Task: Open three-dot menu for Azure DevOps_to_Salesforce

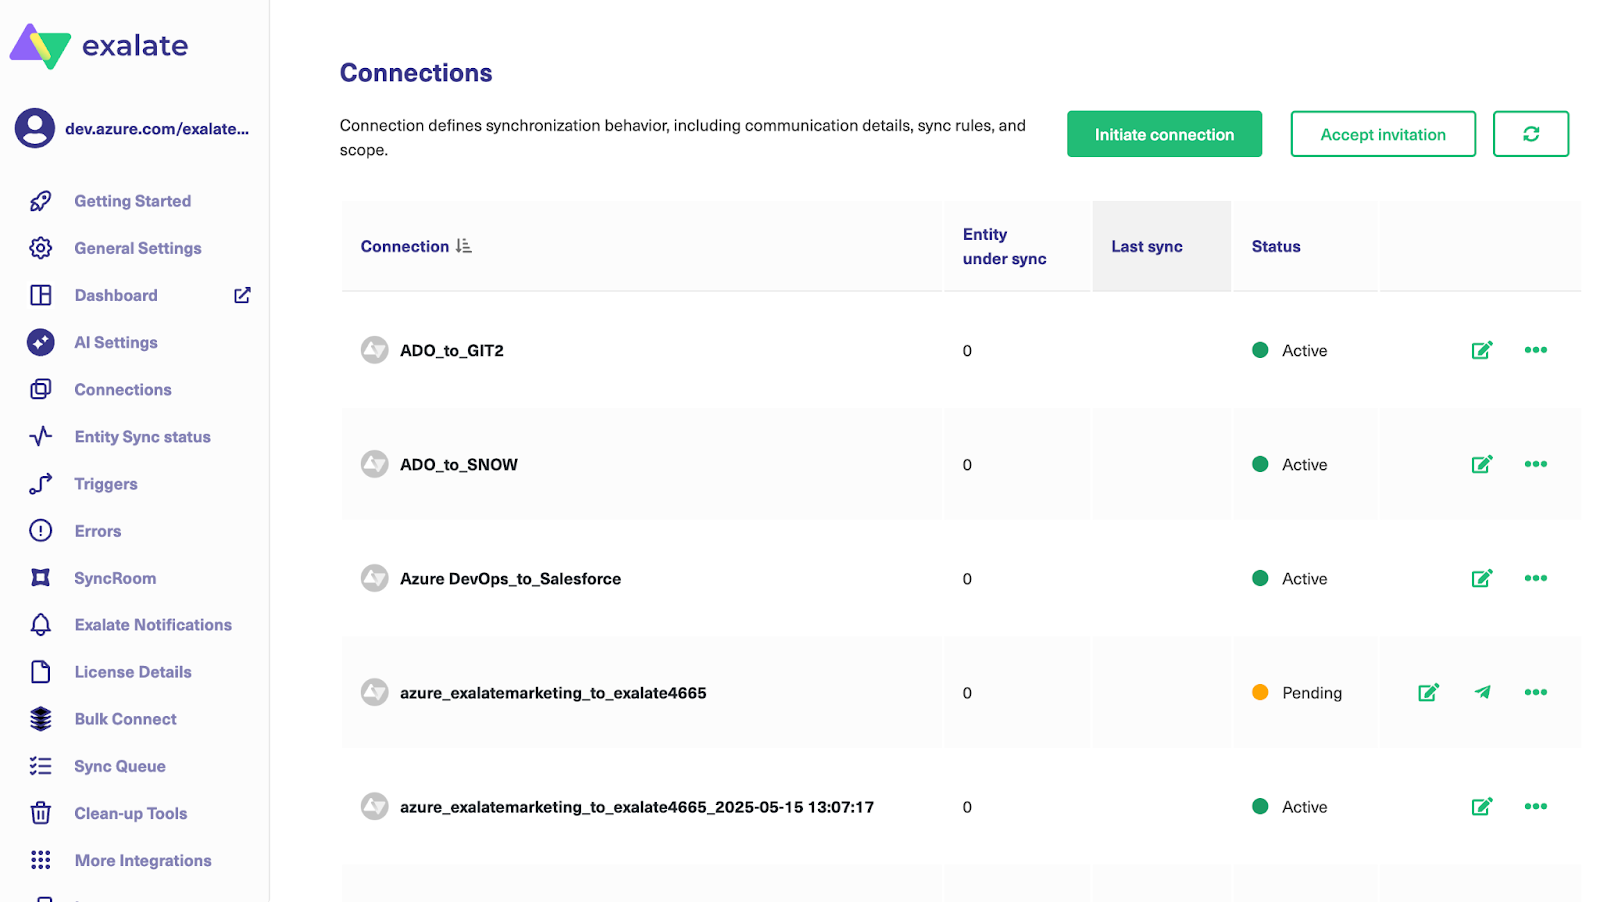Action: coord(1535,578)
